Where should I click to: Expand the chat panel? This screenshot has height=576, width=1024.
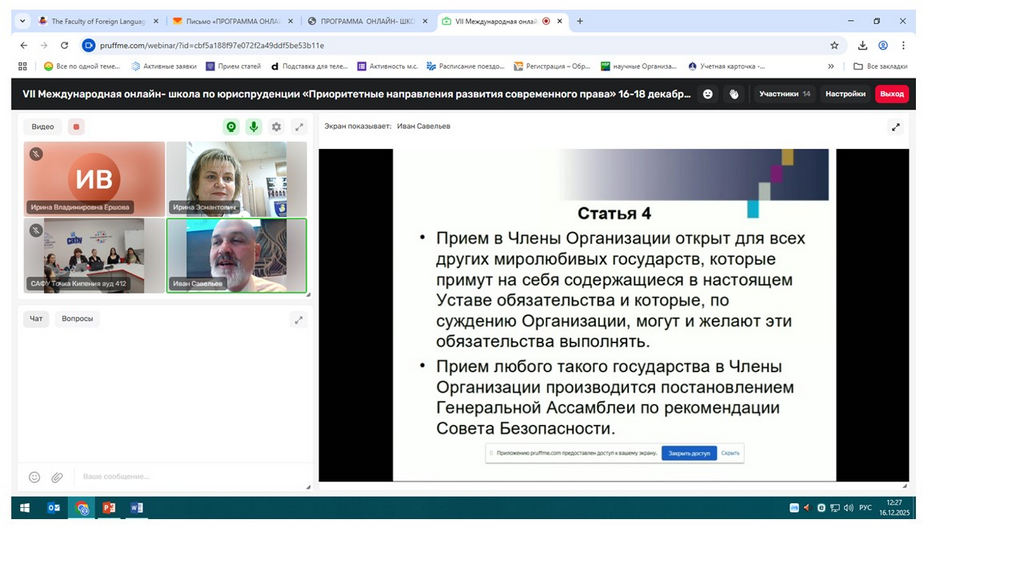click(298, 319)
